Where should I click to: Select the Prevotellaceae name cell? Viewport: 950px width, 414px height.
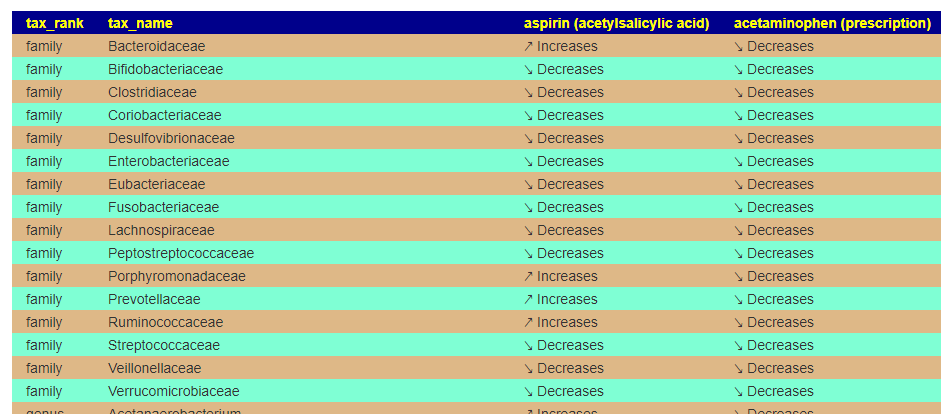pyautogui.click(x=154, y=299)
